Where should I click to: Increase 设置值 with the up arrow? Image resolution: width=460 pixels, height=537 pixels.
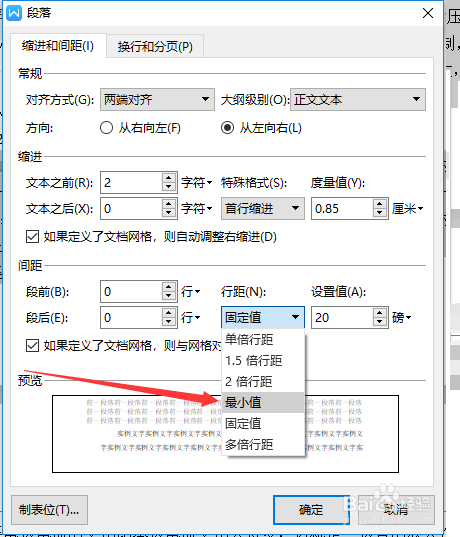tap(380, 313)
